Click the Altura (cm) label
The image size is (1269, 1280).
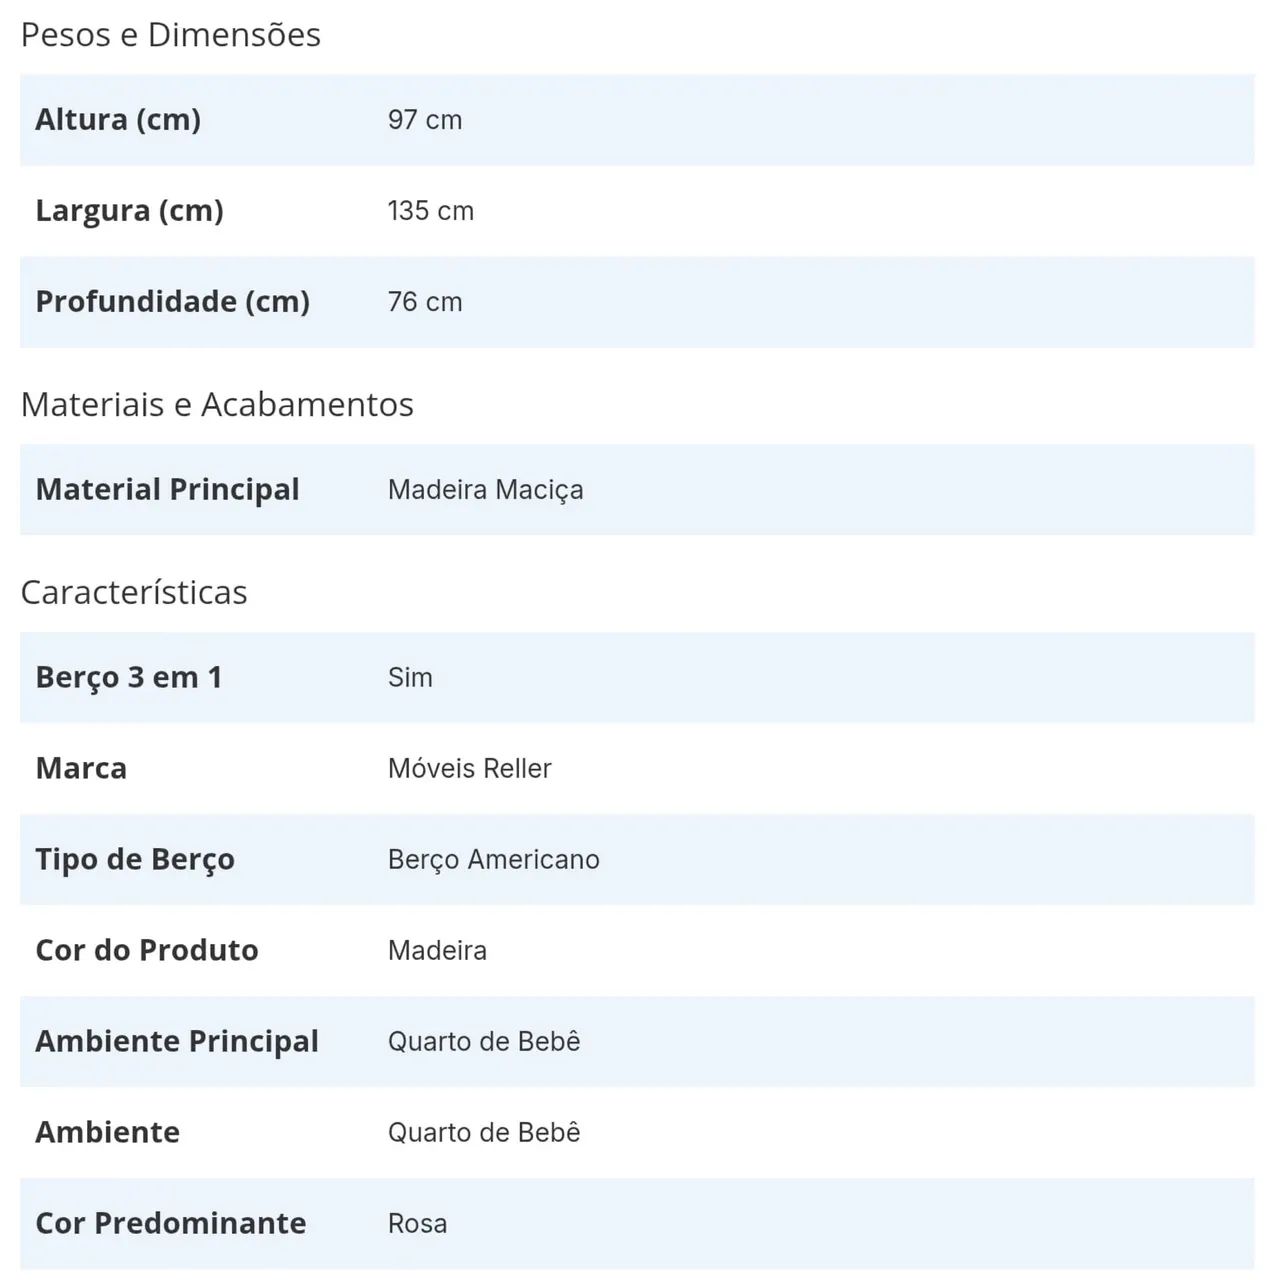click(118, 120)
